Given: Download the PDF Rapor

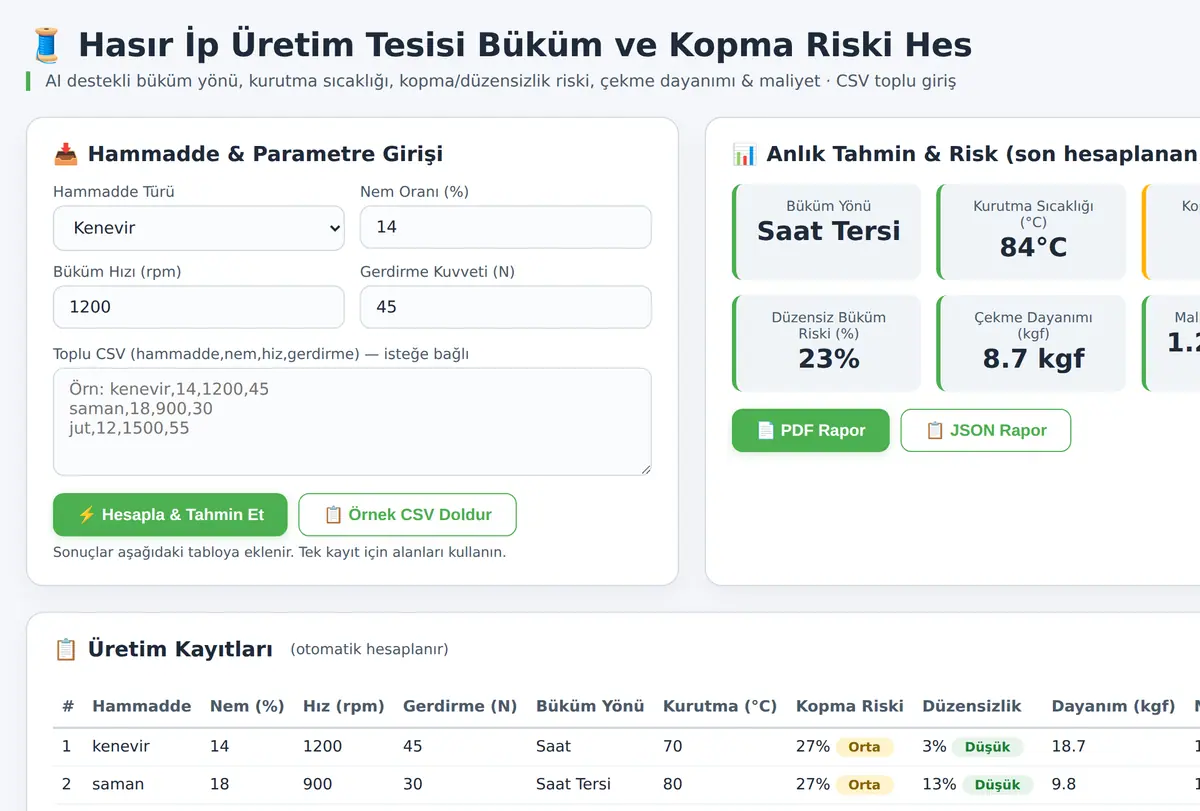Looking at the screenshot, I should [811, 430].
